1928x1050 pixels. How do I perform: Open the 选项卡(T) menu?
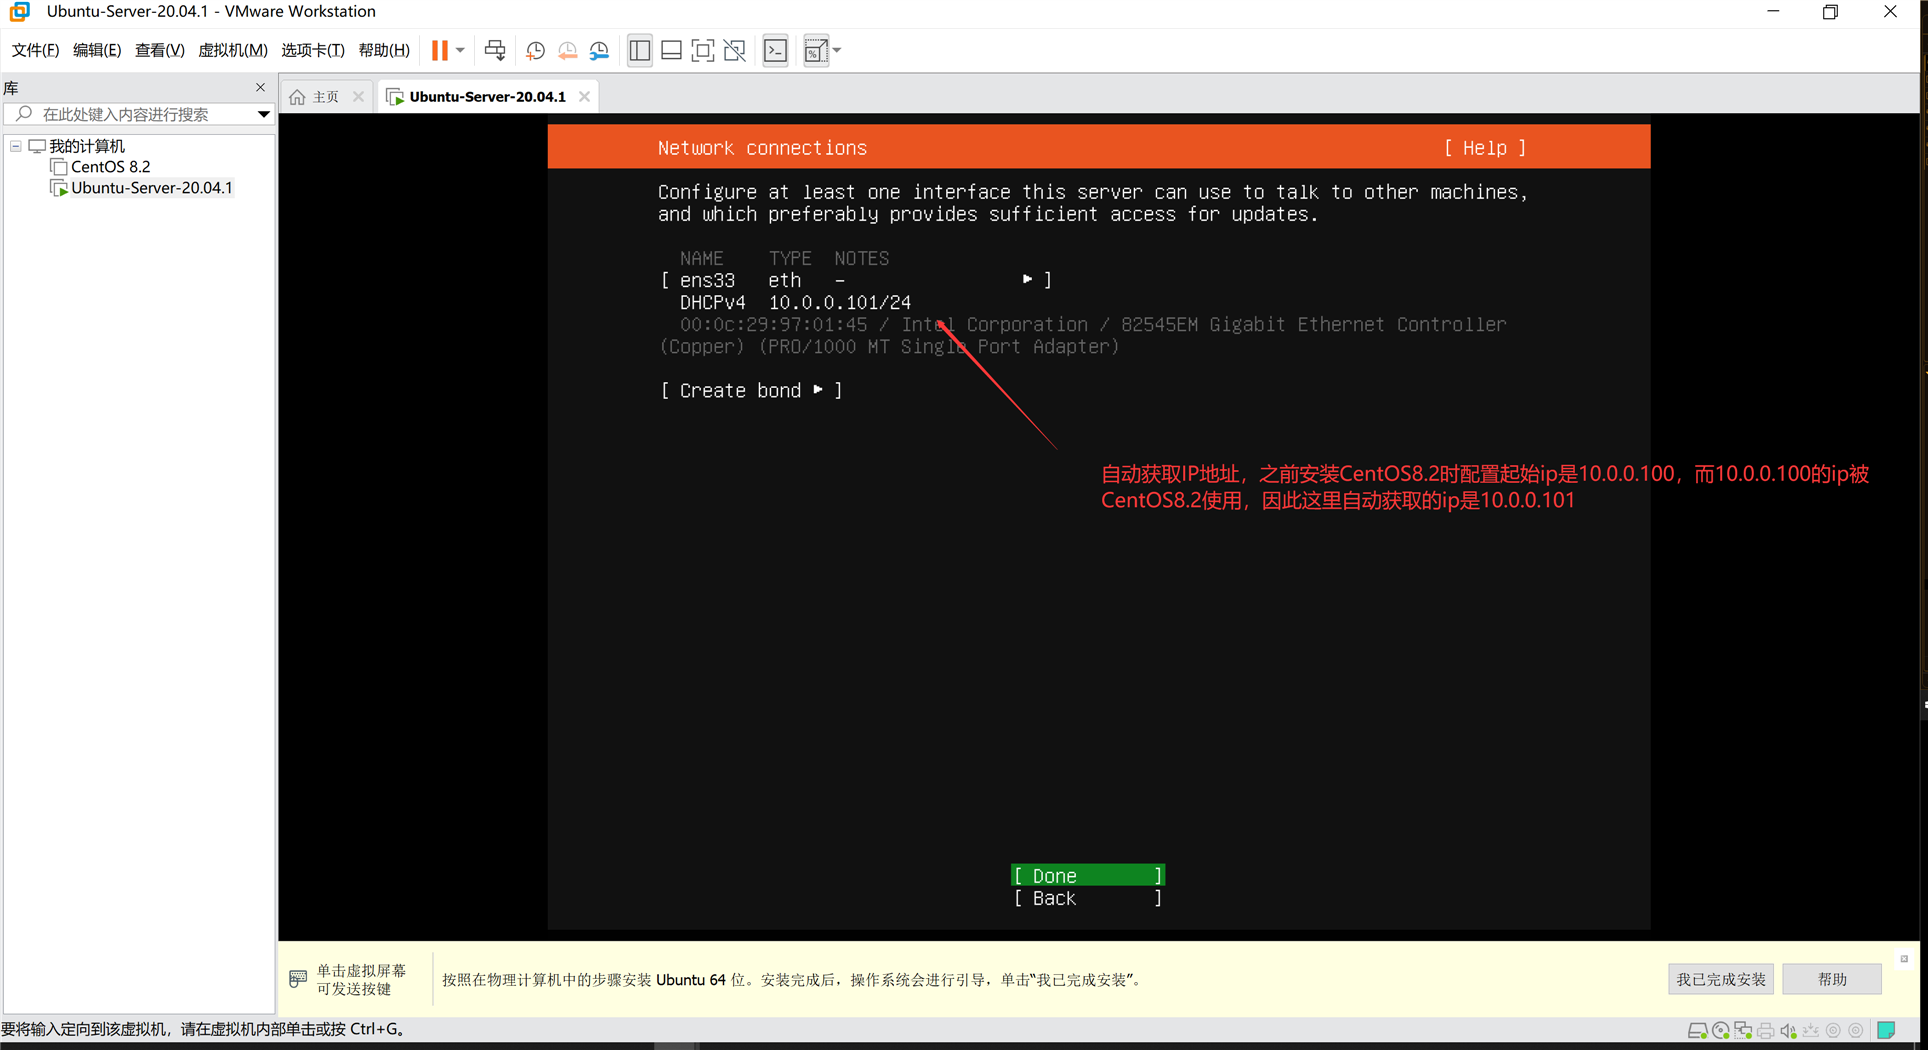tap(312, 50)
